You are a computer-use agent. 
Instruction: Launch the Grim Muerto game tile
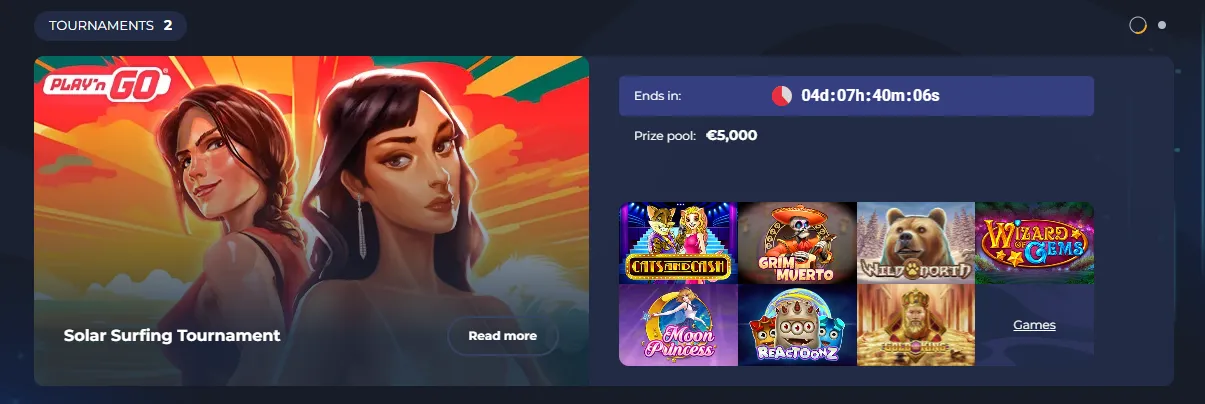click(x=797, y=243)
